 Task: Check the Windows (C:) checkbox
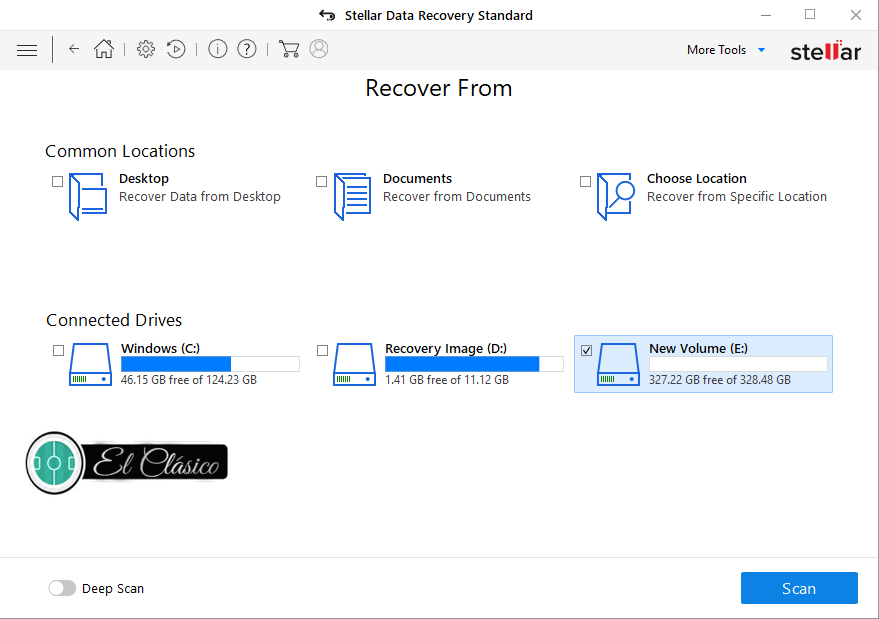point(58,350)
